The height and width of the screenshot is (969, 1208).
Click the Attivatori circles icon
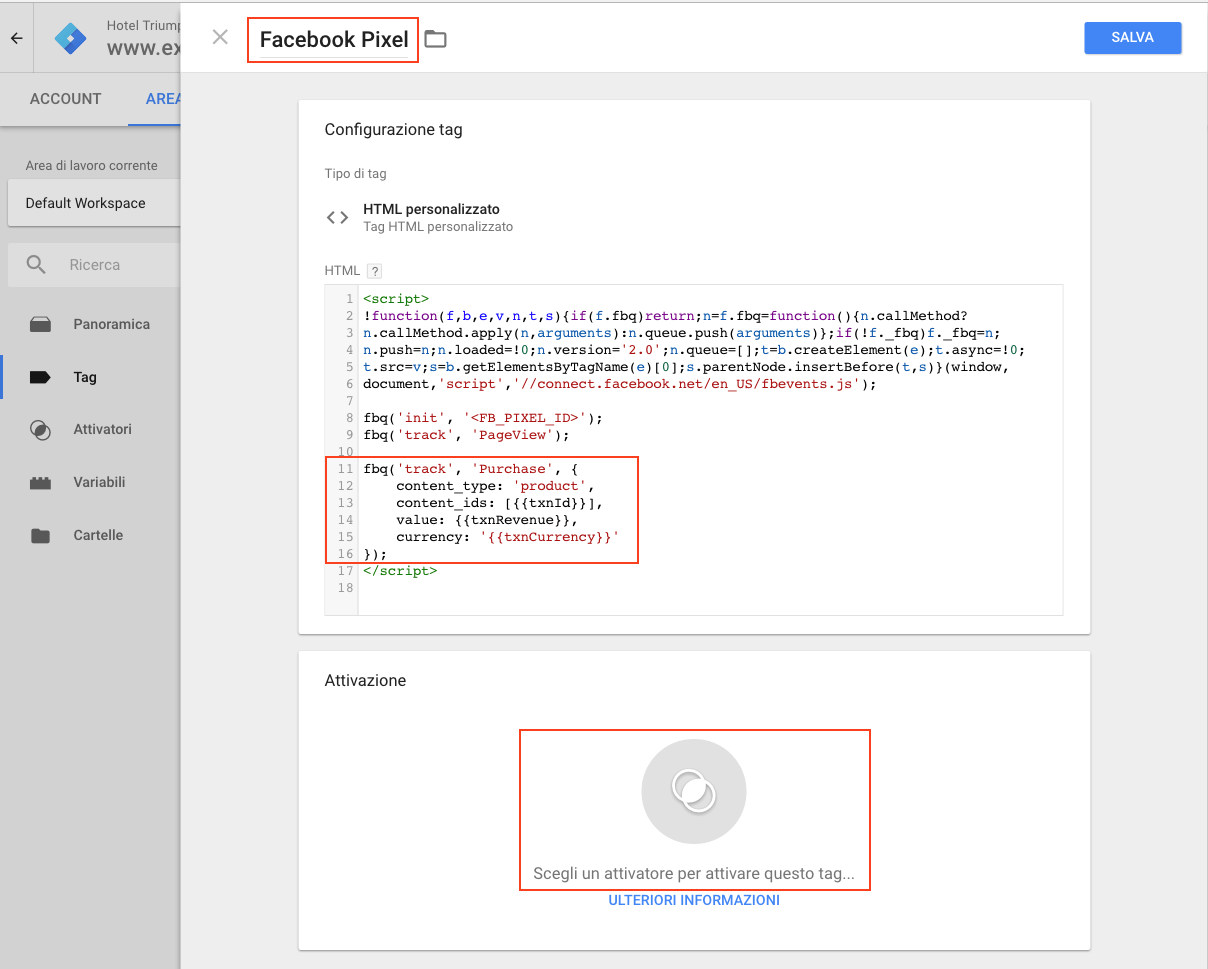pos(40,430)
